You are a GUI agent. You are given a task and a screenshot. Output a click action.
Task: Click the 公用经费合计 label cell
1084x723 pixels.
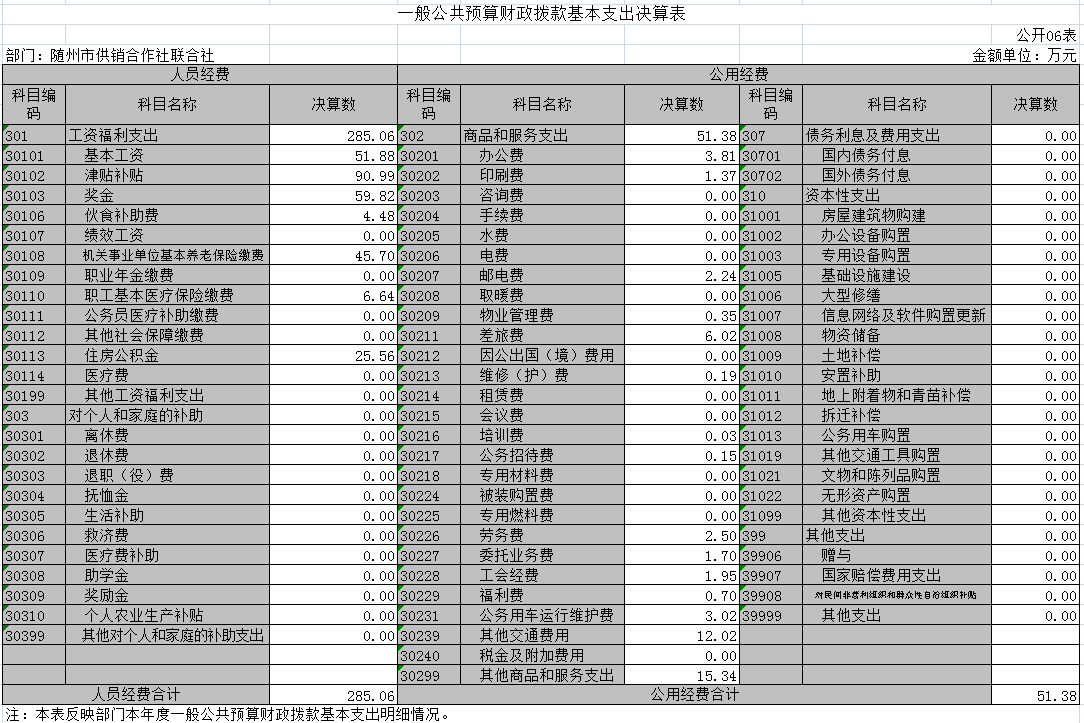(694, 695)
